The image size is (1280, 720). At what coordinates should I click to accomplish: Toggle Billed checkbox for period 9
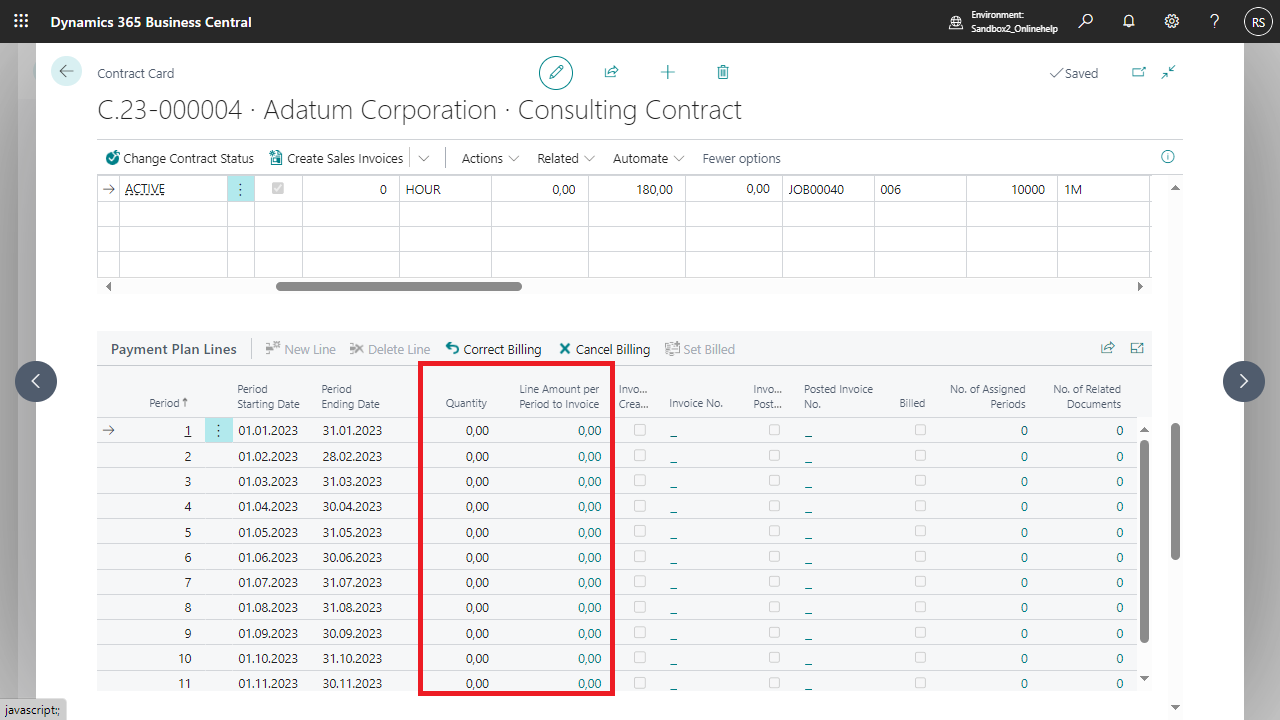920,632
